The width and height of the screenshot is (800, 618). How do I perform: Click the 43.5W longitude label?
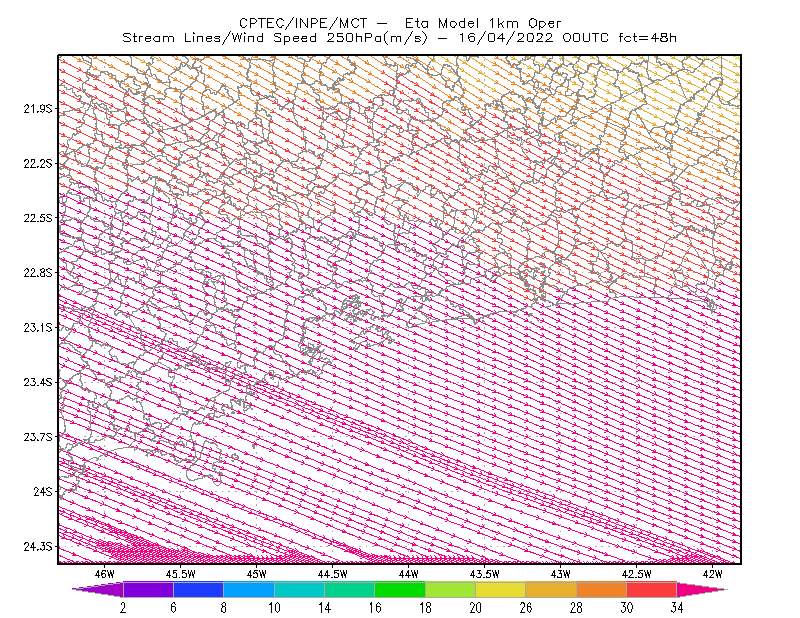484,574
